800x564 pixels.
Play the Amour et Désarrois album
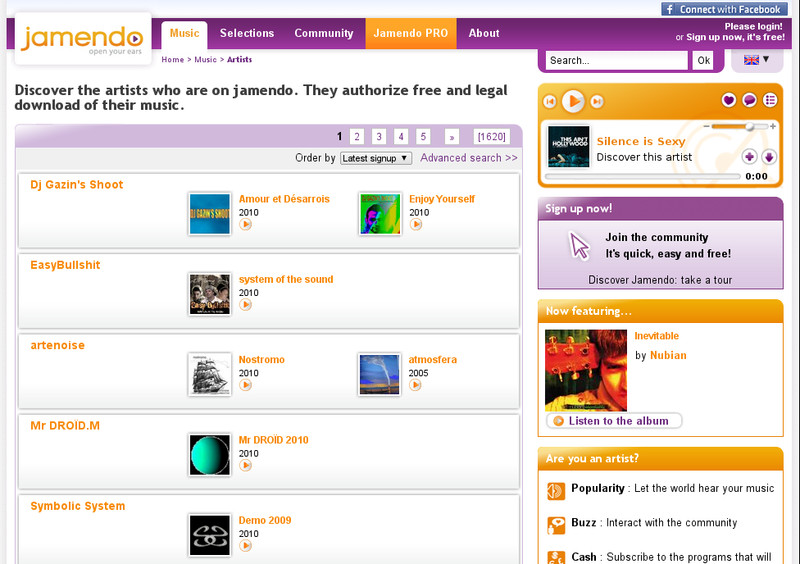(245, 225)
